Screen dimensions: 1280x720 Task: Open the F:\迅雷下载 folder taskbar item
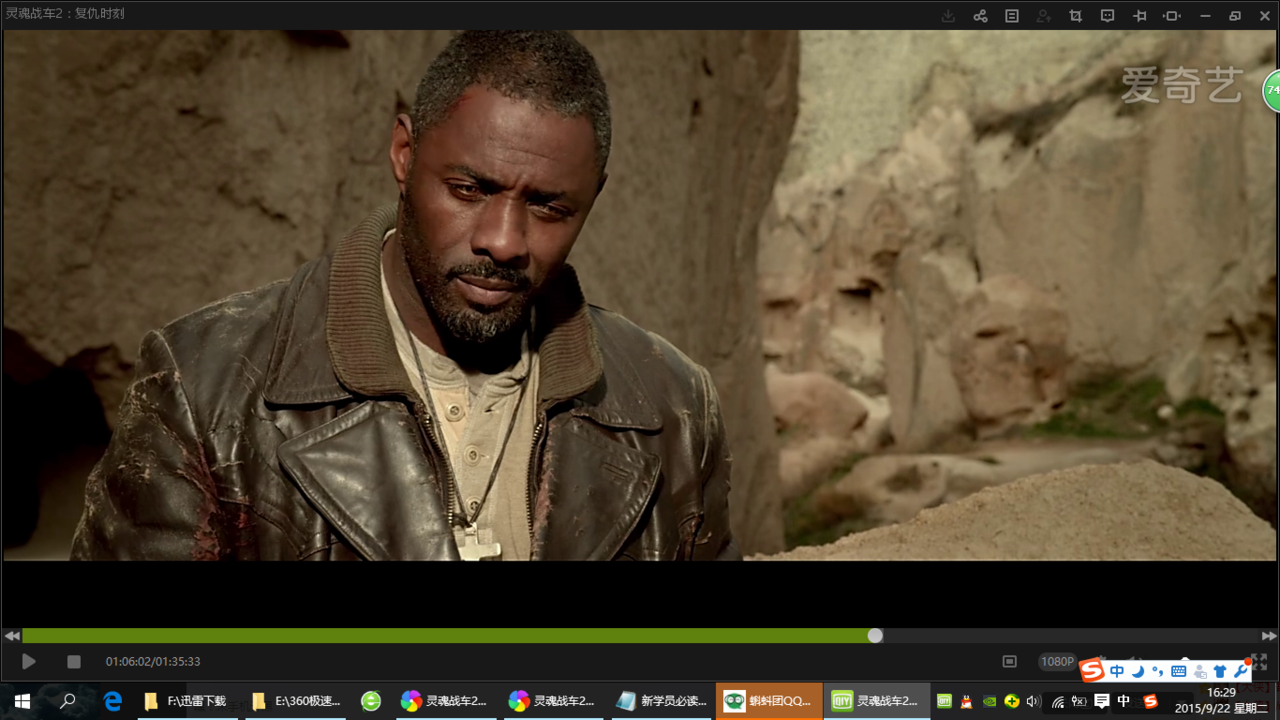pos(185,701)
